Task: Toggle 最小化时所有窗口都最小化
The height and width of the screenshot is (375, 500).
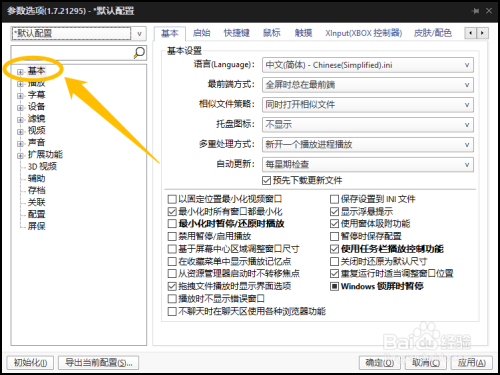Action: click(172, 212)
